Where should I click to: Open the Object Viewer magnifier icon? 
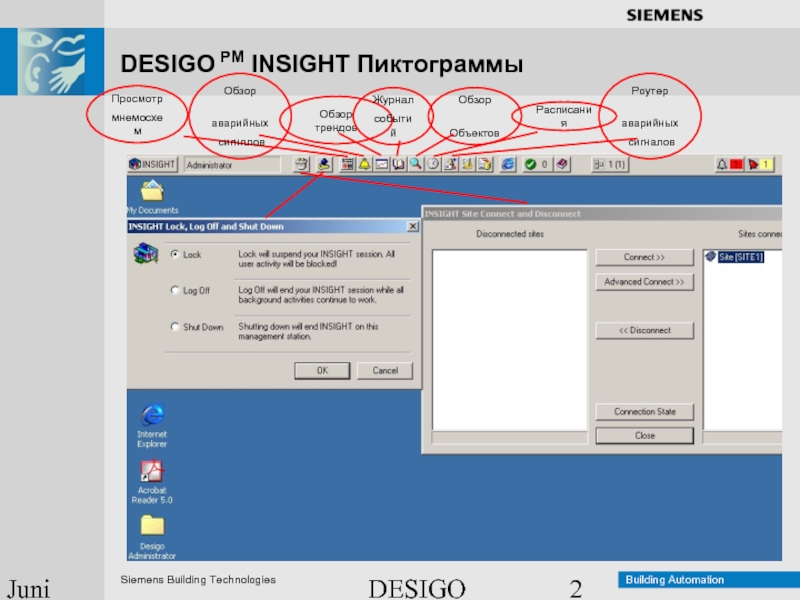click(416, 164)
